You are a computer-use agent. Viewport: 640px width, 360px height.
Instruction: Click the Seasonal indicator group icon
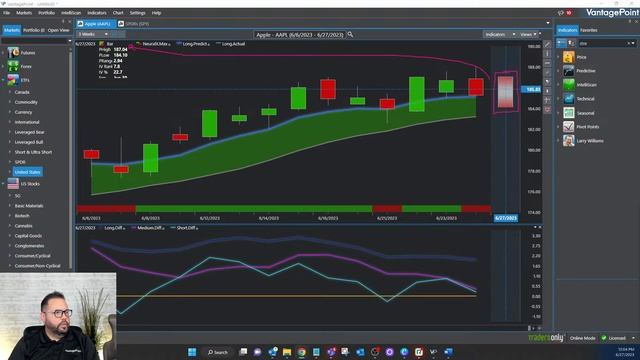pyautogui.click(x=569, y=113)
